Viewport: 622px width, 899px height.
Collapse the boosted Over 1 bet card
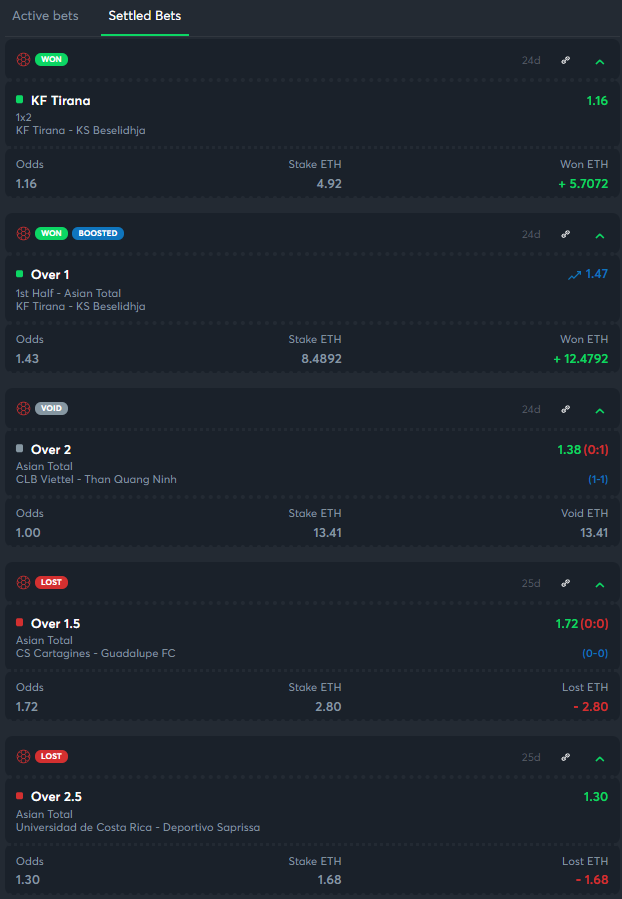point(599,235)
